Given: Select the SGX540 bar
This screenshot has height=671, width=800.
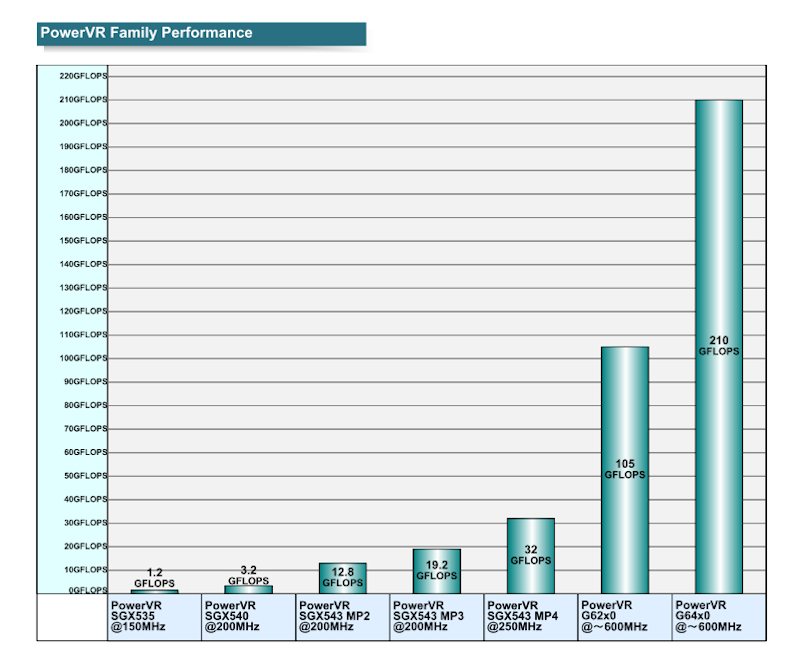Looking at the screenshot, I should pos(248,589).
